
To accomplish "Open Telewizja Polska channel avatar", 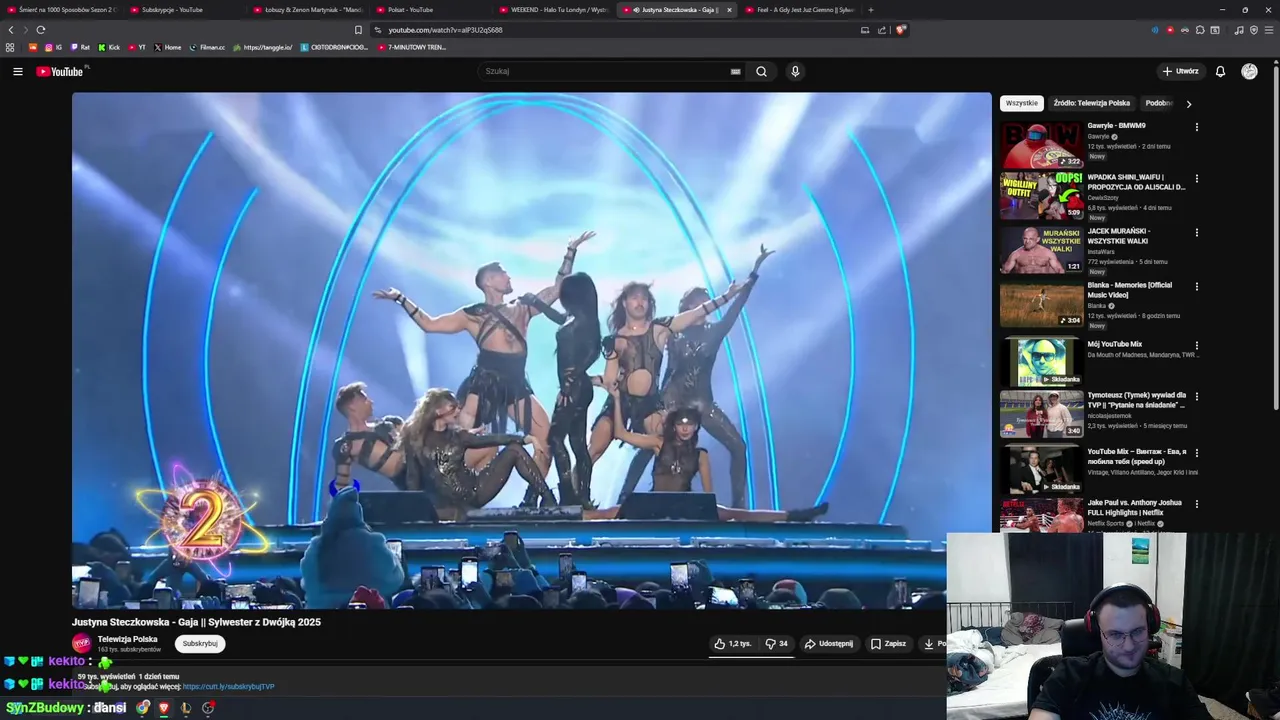I will [81, 643].
